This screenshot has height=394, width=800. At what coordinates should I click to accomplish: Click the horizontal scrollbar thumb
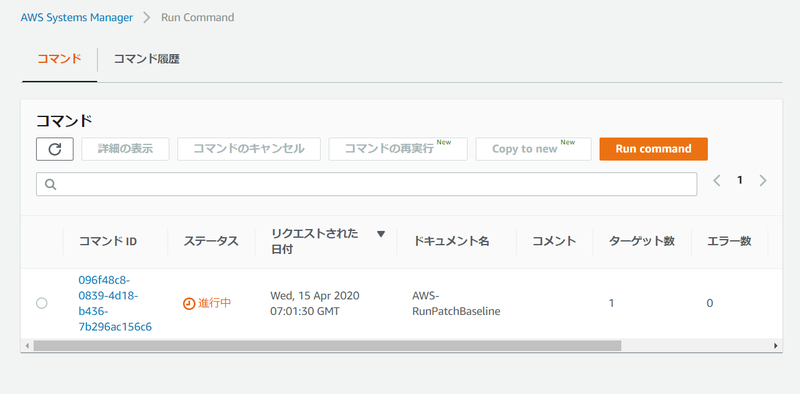point(328,346)
